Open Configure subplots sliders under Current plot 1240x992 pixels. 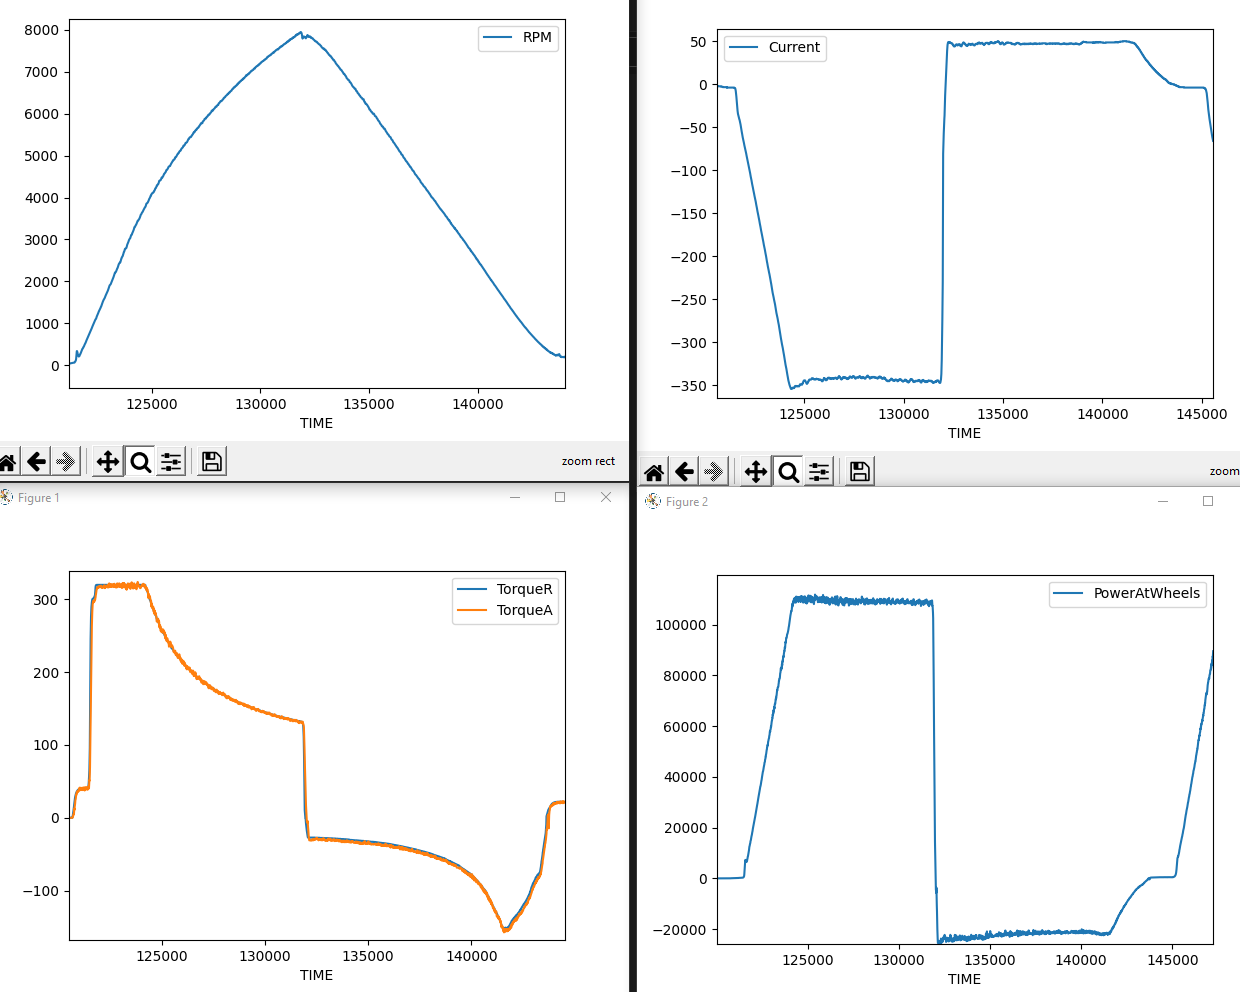click(x=820, y=472)
